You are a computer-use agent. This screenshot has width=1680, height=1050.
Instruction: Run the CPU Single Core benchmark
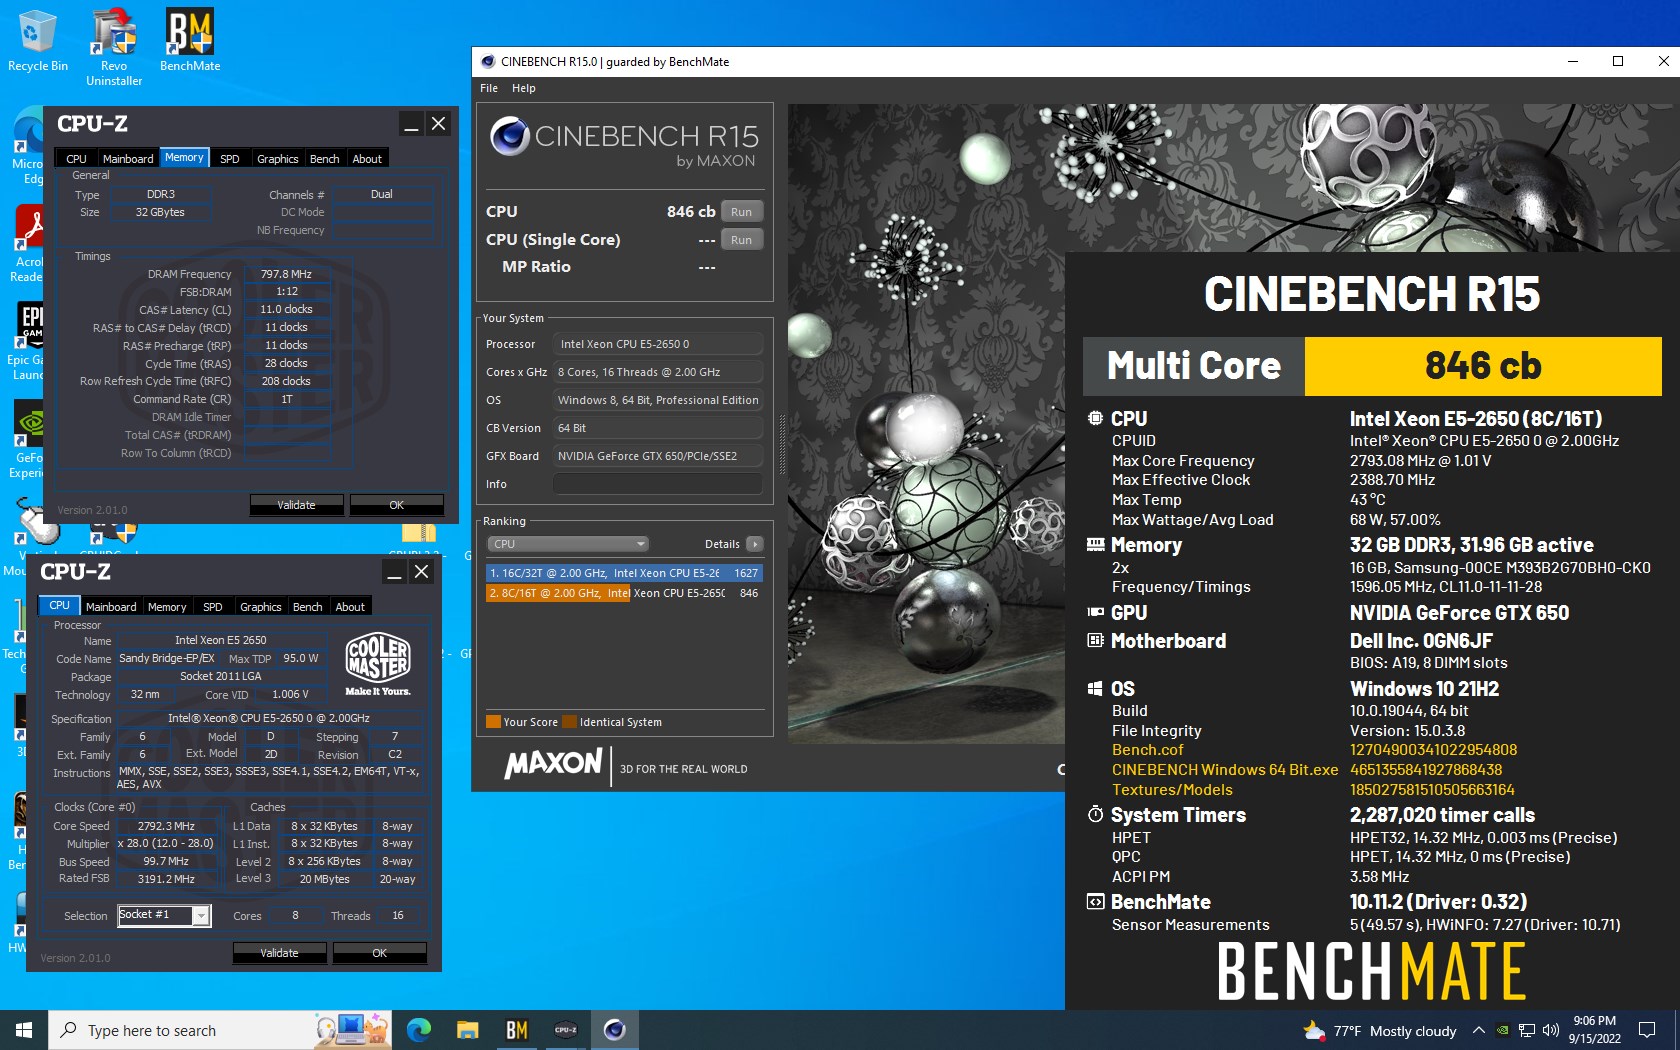click(x=741, y=240)
